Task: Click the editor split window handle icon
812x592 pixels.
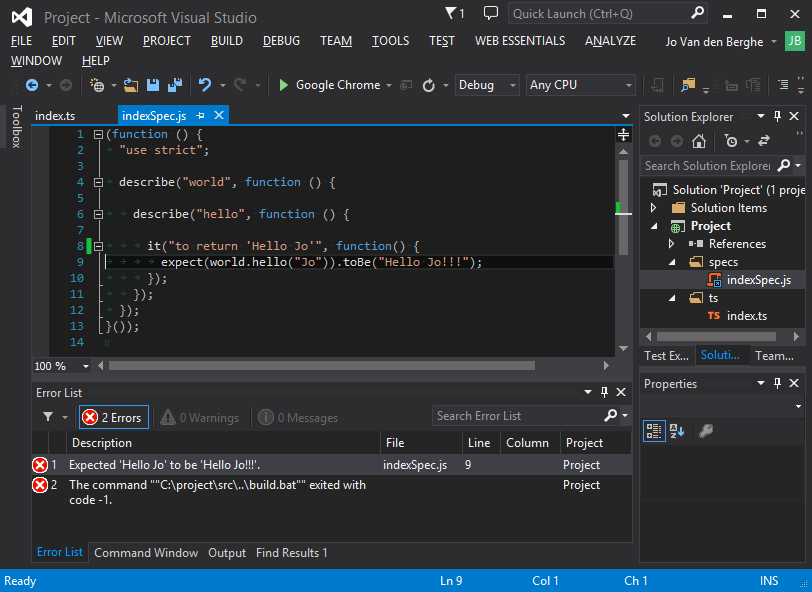Action: [x=624, y=135]
